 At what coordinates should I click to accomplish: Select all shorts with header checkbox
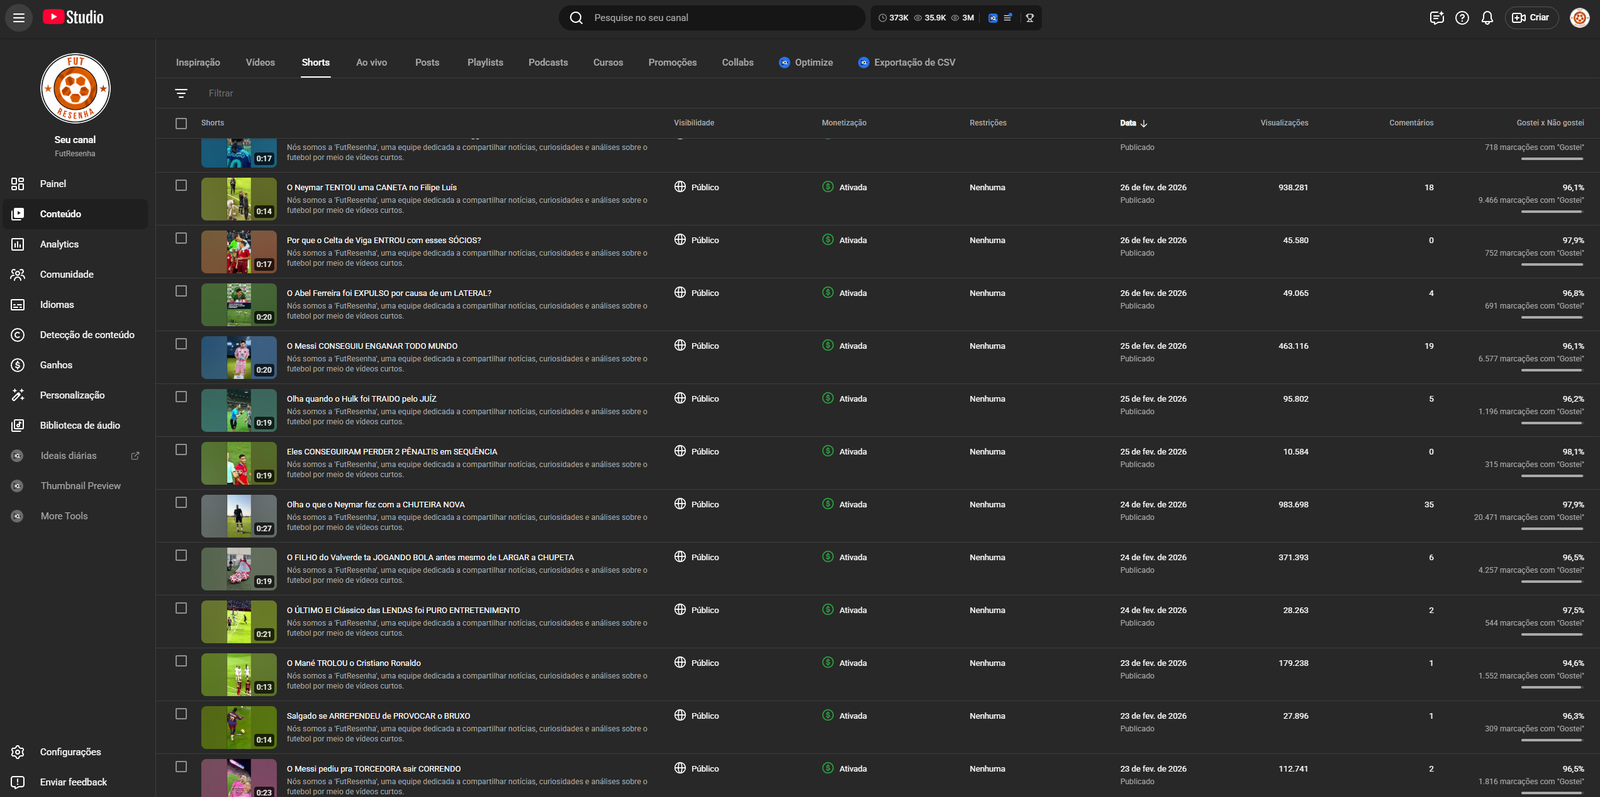pyautogui.click(x=181, y=123)
